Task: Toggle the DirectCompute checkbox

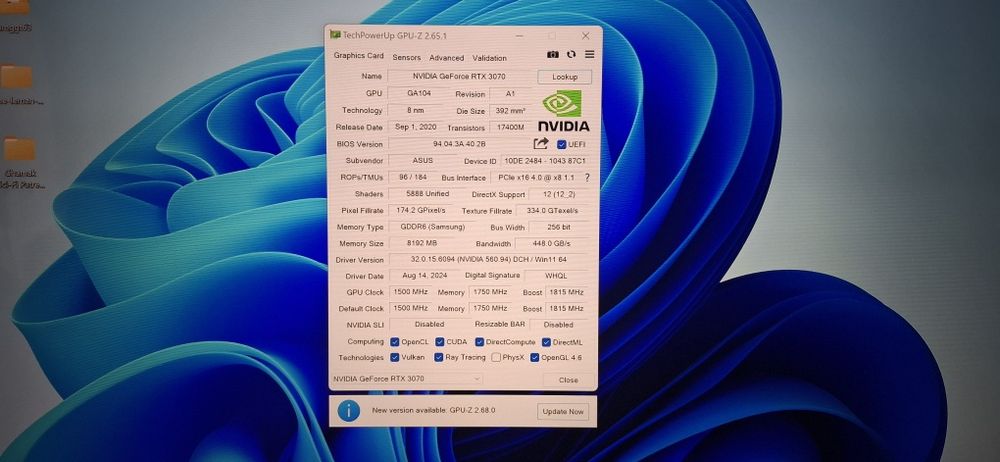Action: (x=480, y=342)
